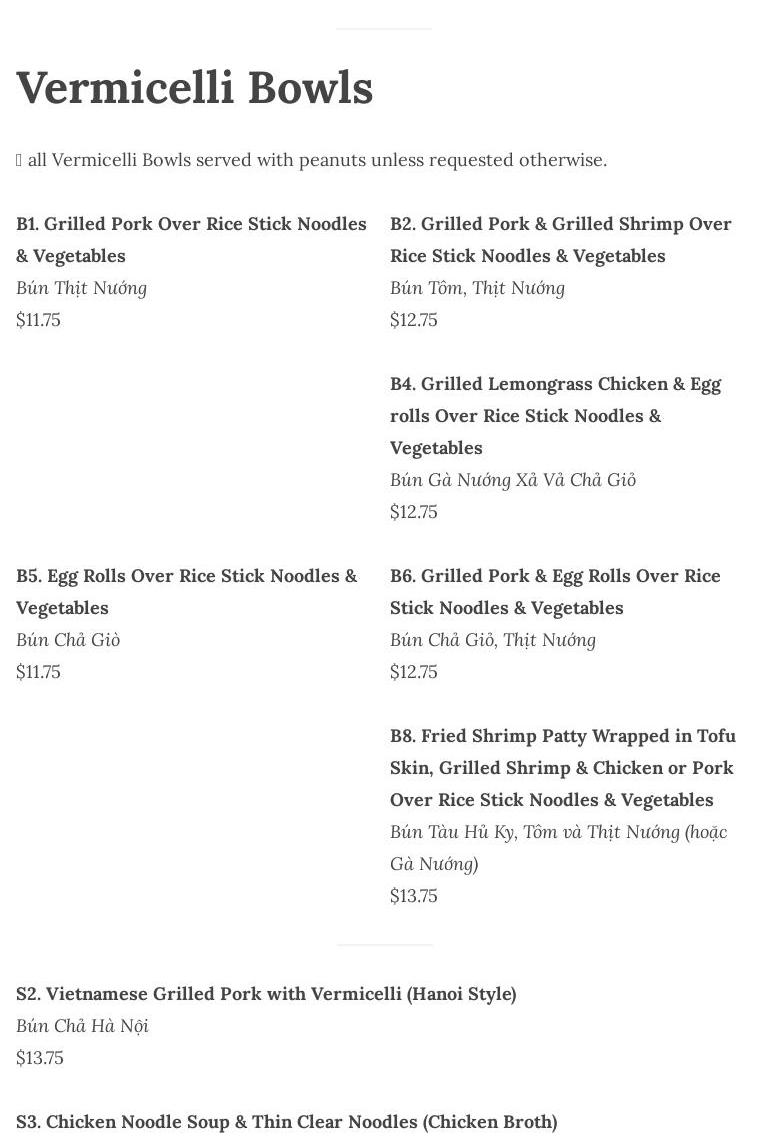Select the peanuts disclaimer note text
This screenshot has height=1137, width=770.
click(317, 160)
